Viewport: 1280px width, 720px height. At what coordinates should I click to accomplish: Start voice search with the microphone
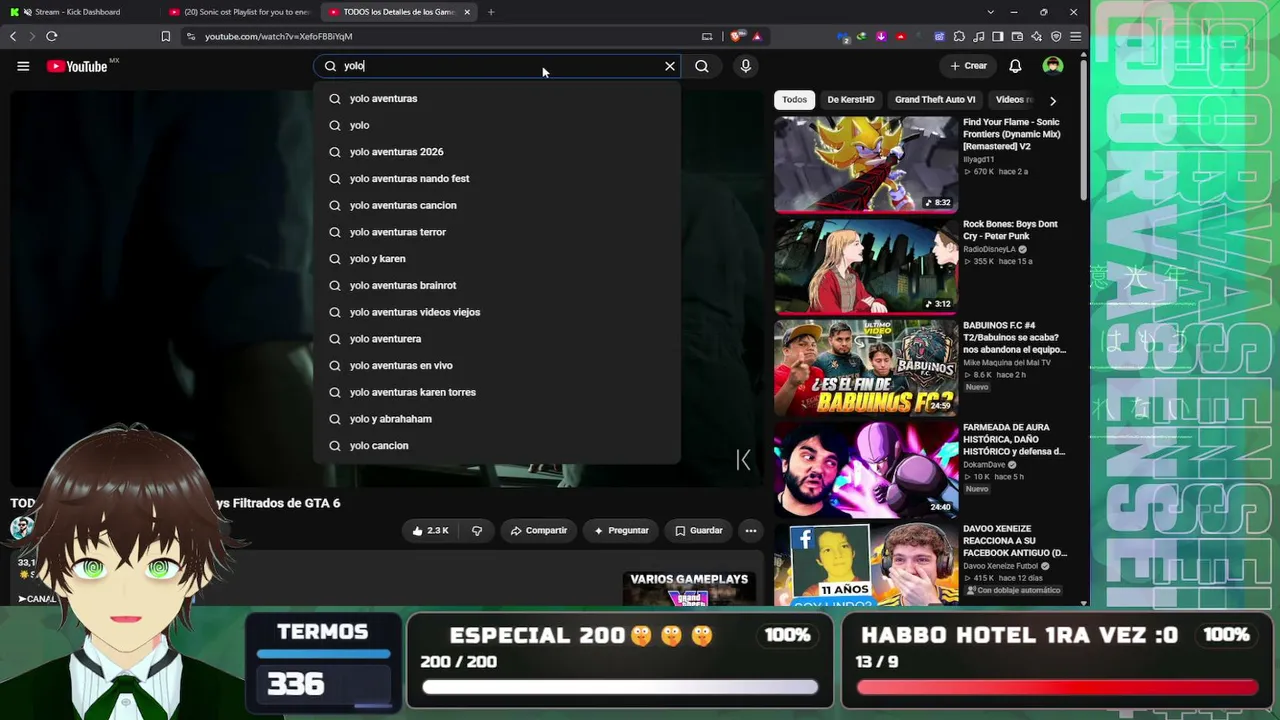[745, 66]
